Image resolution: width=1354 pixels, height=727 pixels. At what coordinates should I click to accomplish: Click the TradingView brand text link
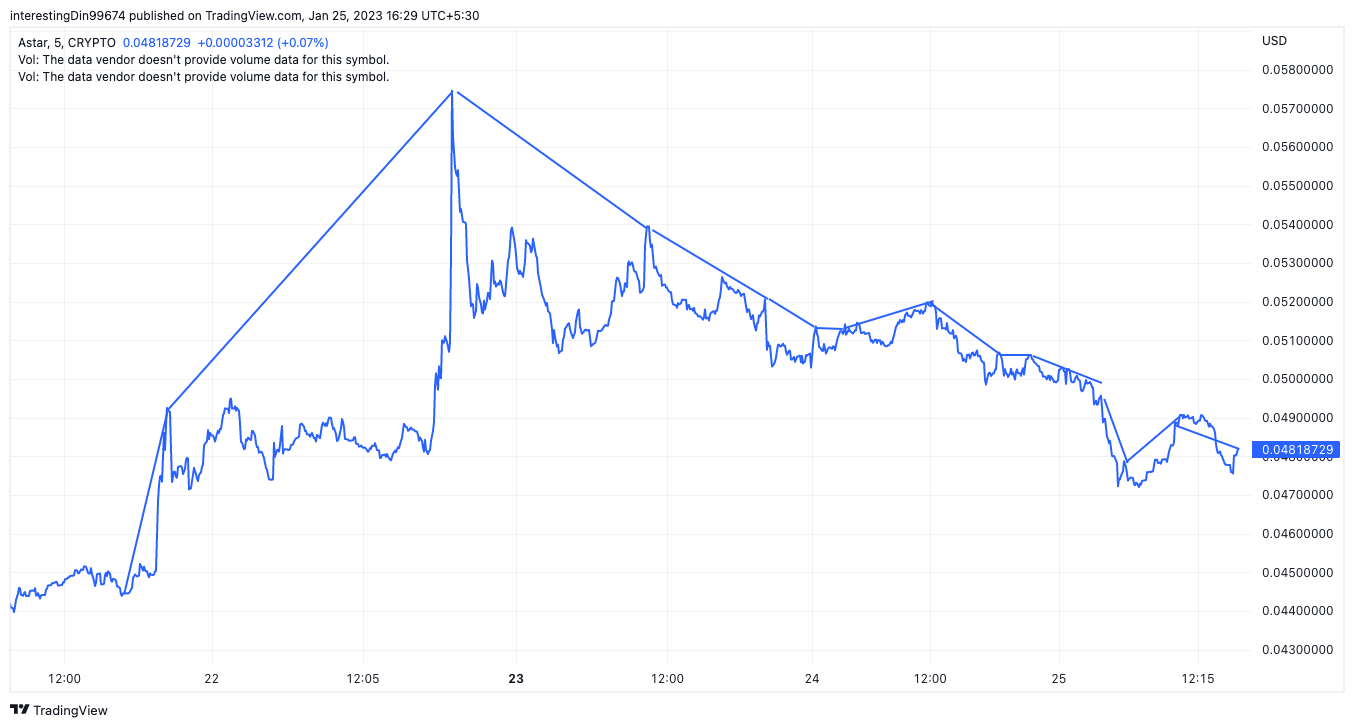[70, 710]
